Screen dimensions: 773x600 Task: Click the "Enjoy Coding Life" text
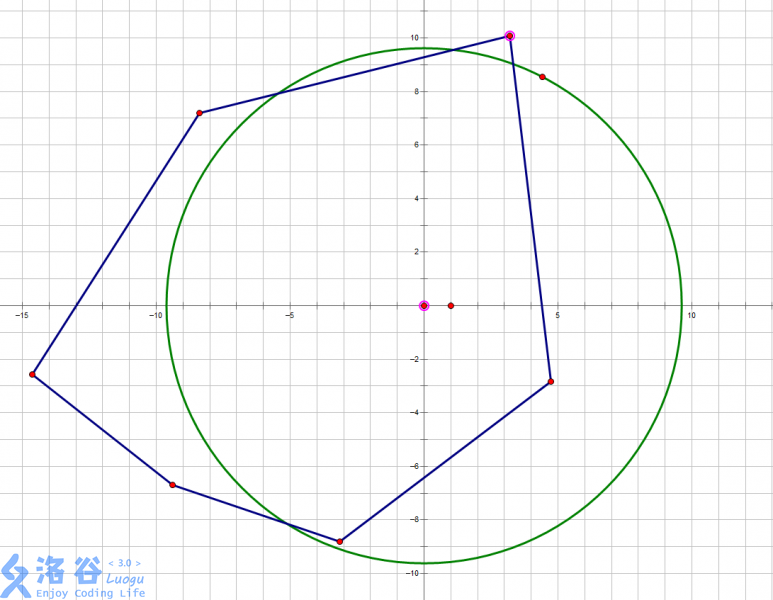coord(91,593)
